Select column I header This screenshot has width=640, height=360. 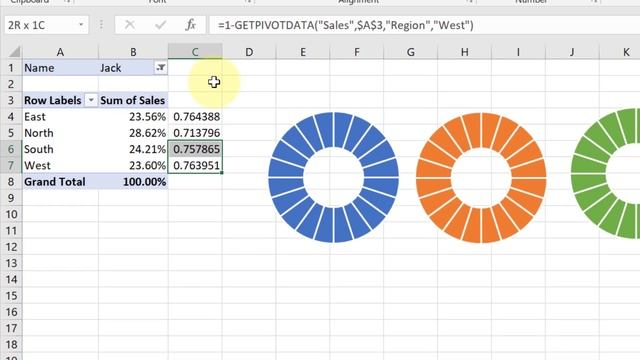tap(518, 52)
